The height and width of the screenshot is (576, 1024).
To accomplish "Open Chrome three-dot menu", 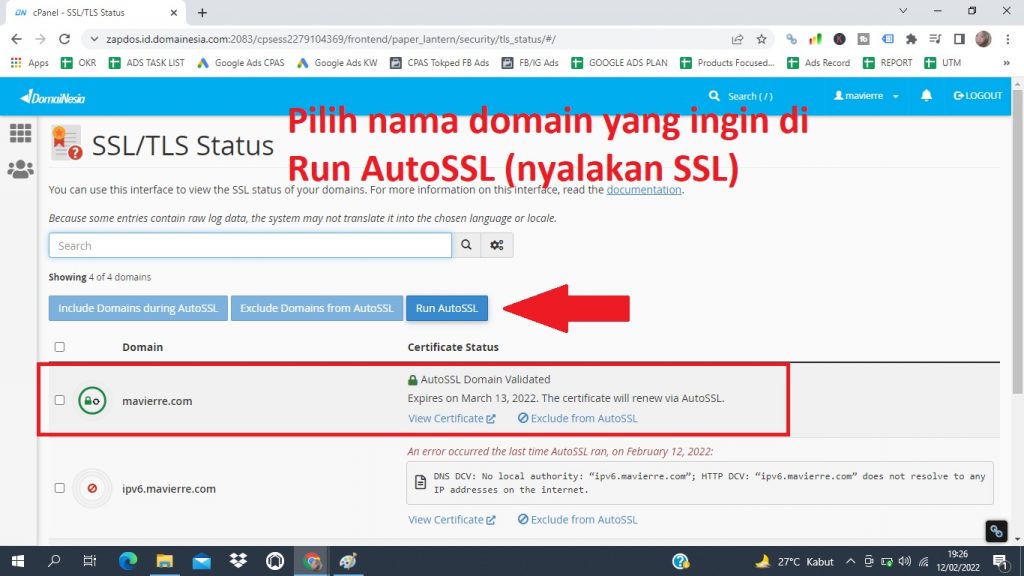I will [x=1007, y=39].
